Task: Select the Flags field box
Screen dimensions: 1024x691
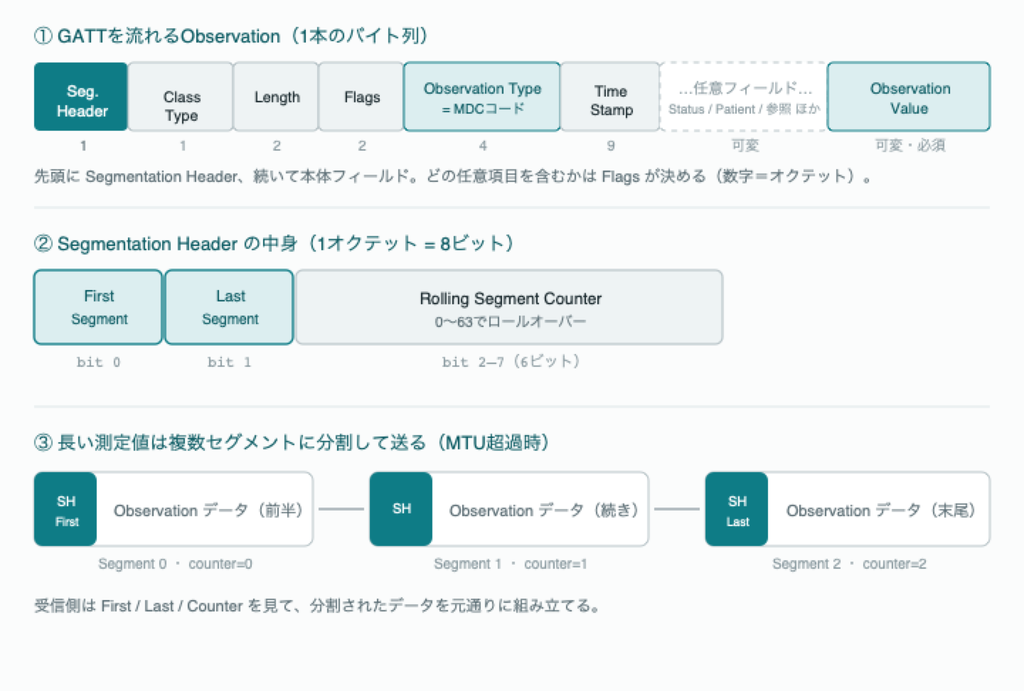Action: [361, 97]
